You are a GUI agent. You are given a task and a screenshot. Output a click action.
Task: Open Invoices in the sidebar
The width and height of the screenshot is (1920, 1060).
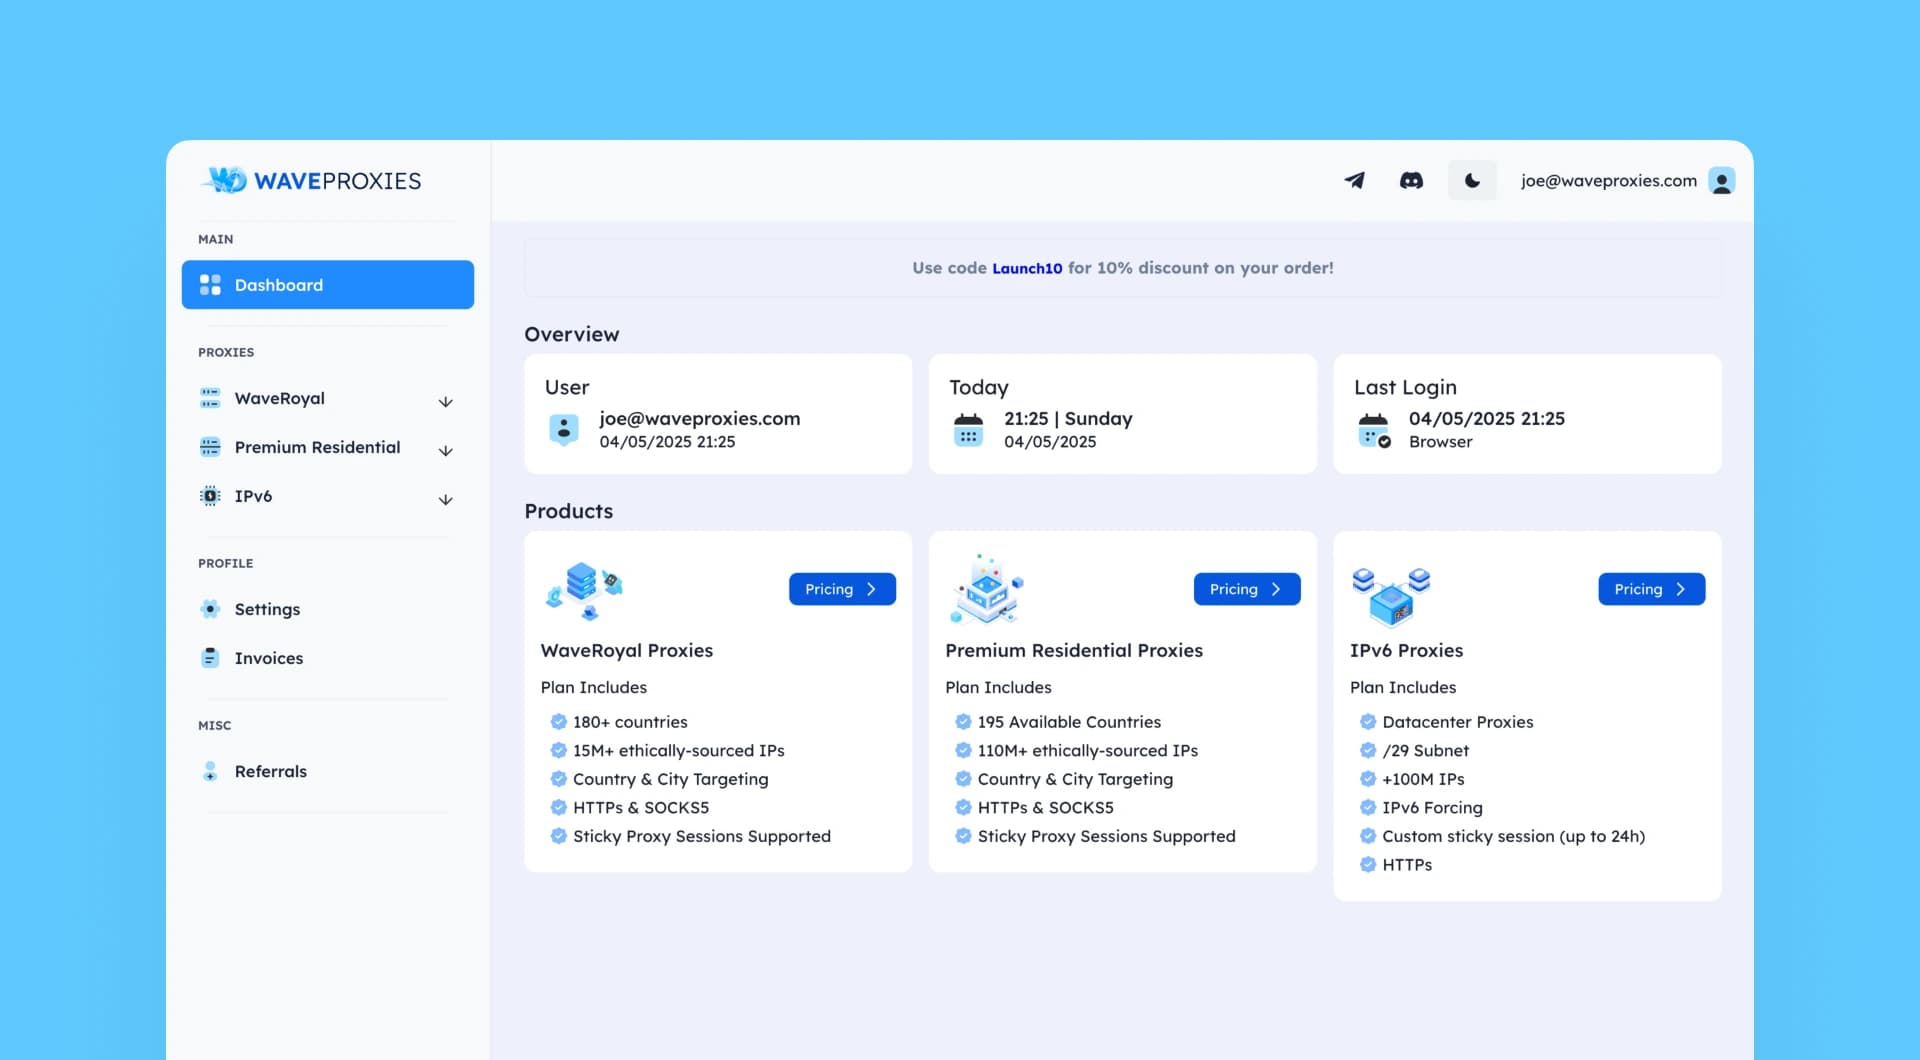click(x=328, y=658)
